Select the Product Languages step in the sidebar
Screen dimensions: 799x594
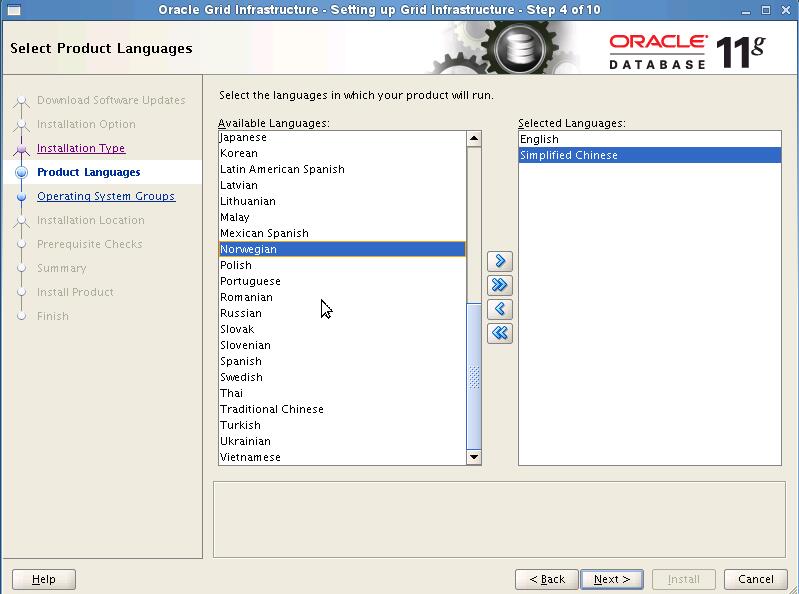[89, 172]
